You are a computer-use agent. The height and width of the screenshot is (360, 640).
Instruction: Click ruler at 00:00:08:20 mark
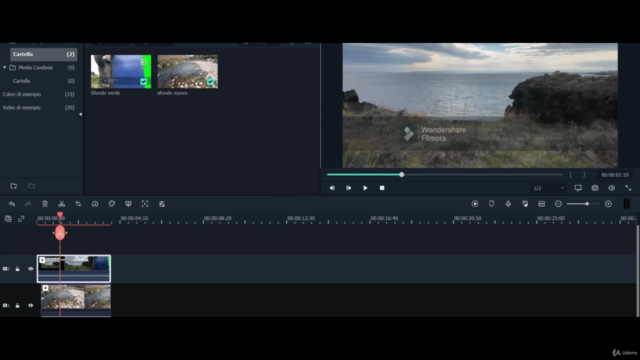[x=218, y=218]
